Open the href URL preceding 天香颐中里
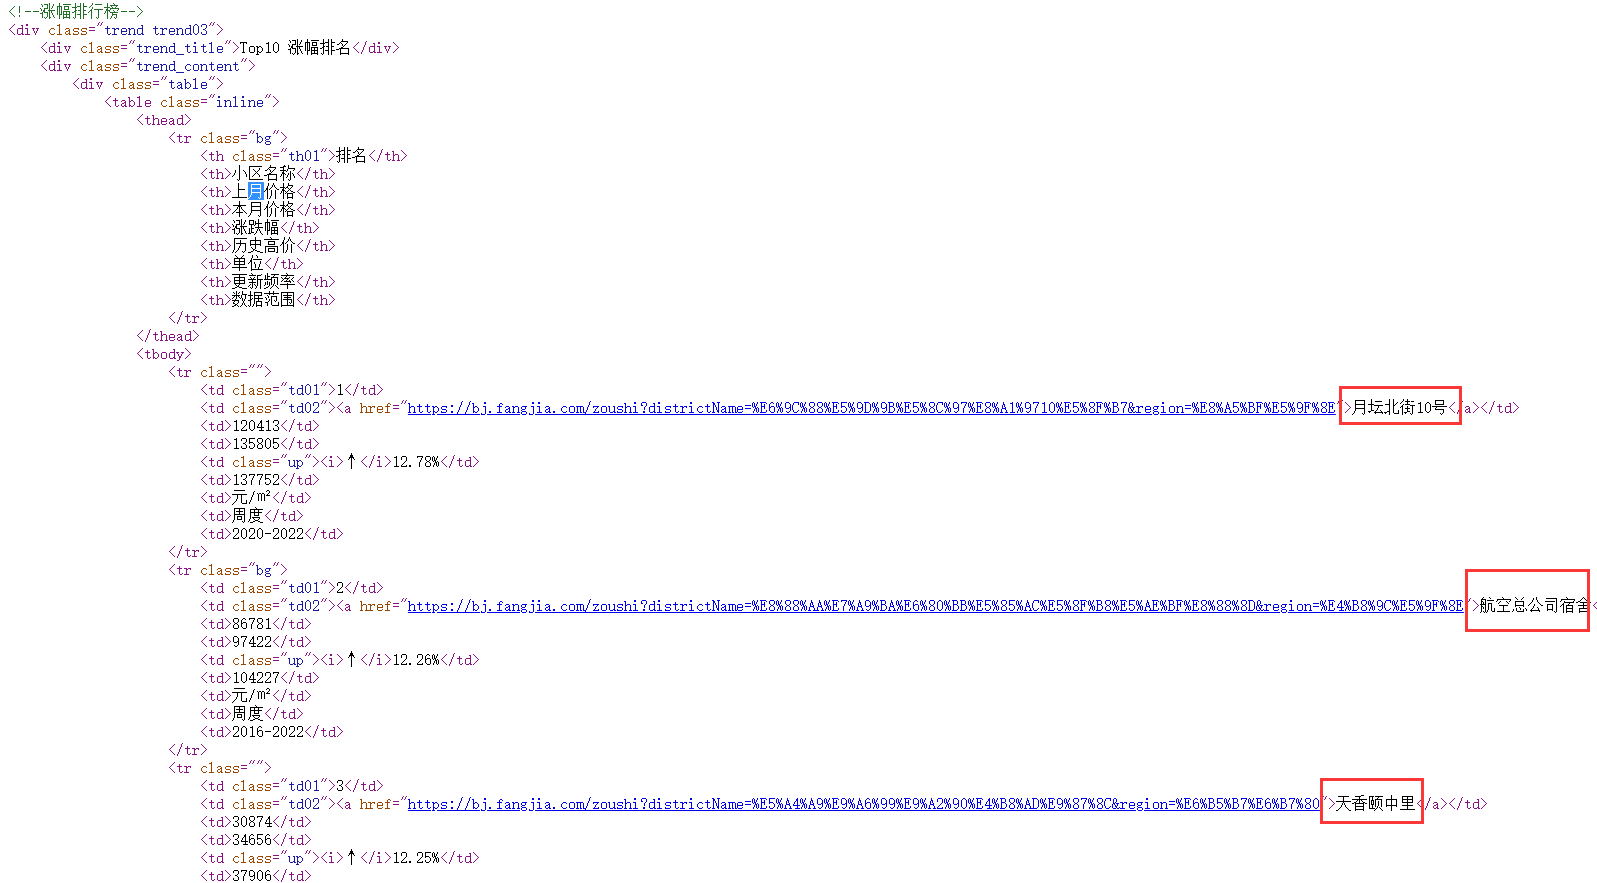This screenshot has height=883, width=1597. (x=864, y=804)
